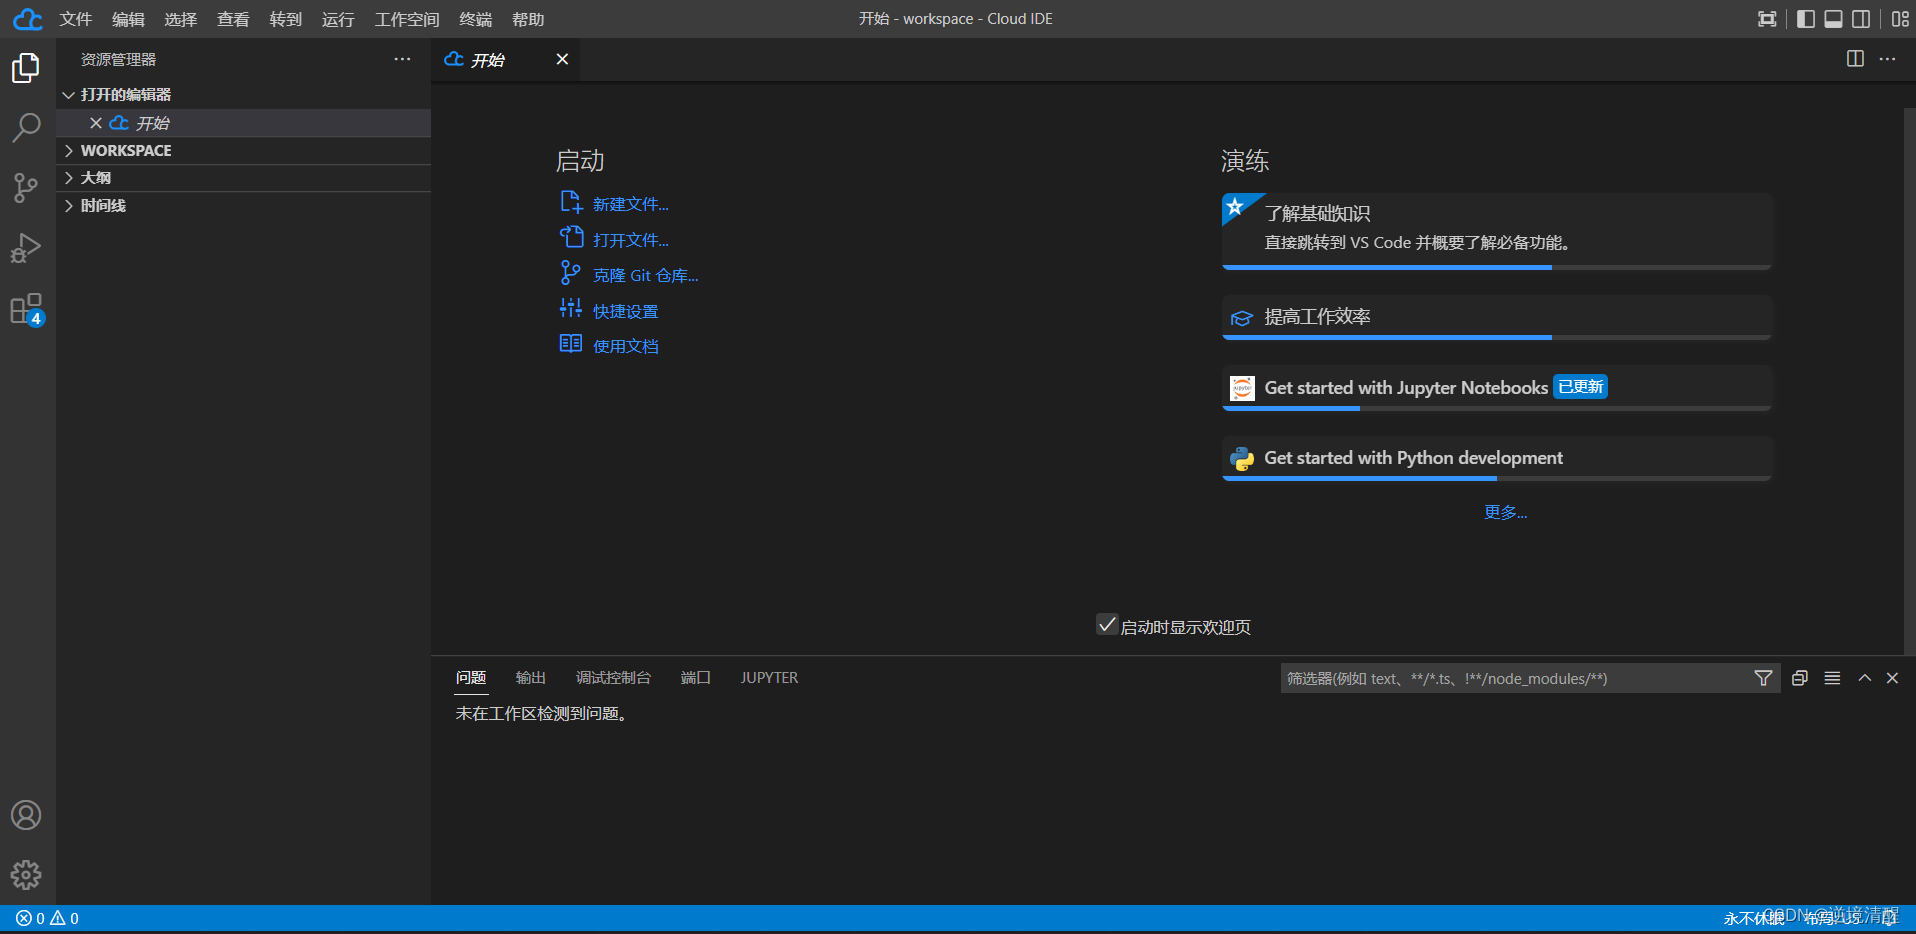Click the 克隆 Git 仓库... link
The width and height of the screenshot is (1916, 934).
646,276
